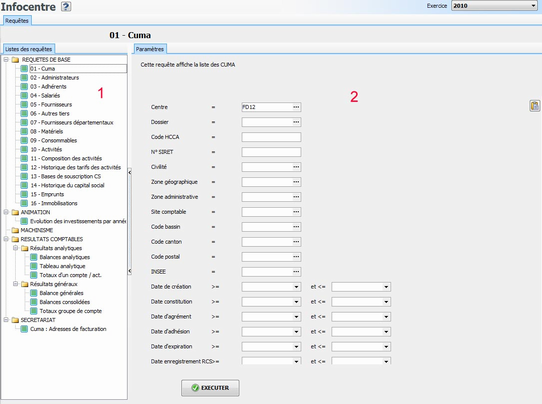Image resolution: width=542 pixels, height=404 pixels.
Task: Open Code postal lookup ellipsis button
Action: (x=296, y=257)
